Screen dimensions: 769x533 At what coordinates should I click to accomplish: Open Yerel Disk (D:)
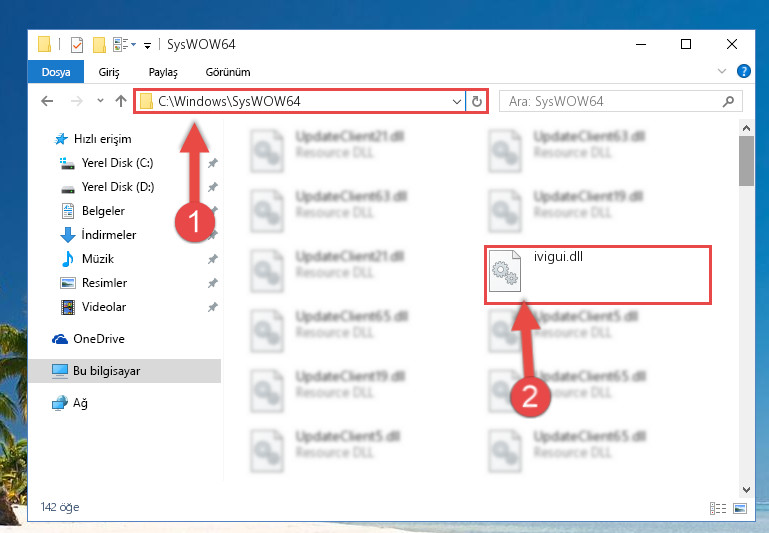[118, 187]
